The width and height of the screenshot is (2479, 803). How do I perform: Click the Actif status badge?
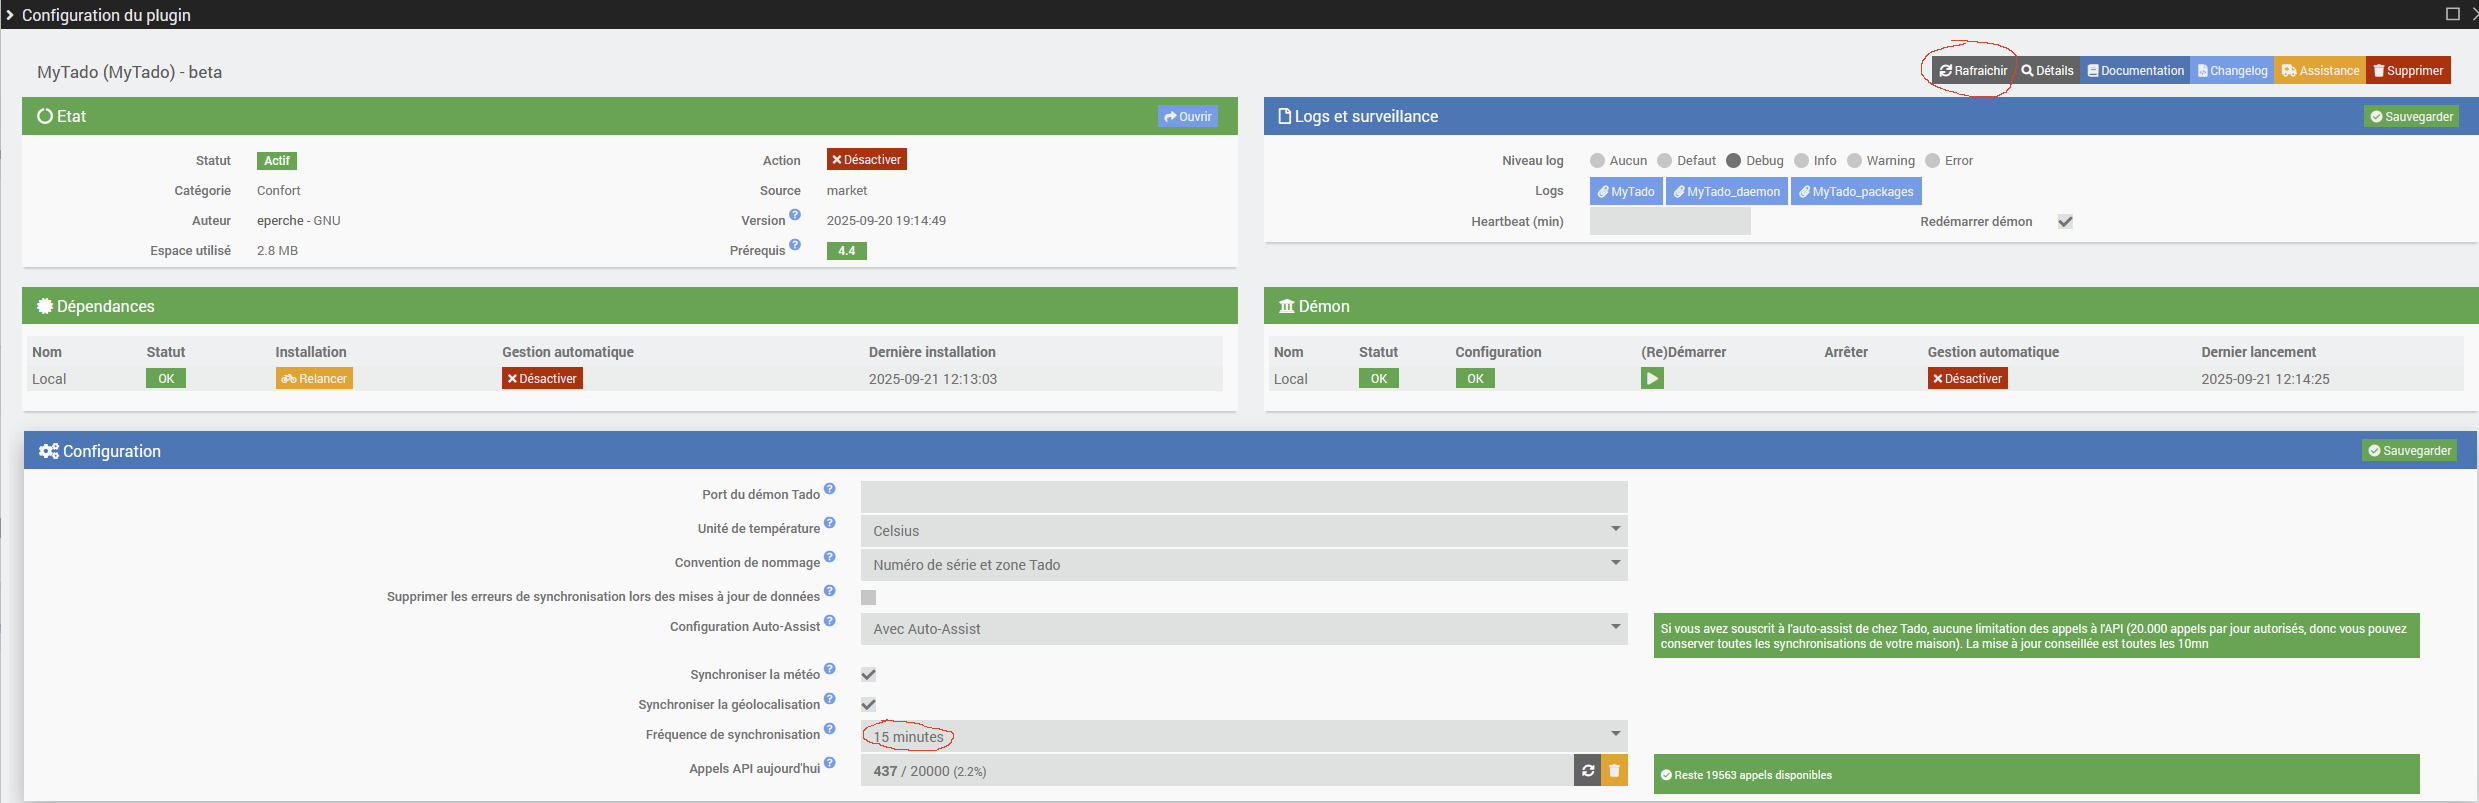[x=277, y=161]
